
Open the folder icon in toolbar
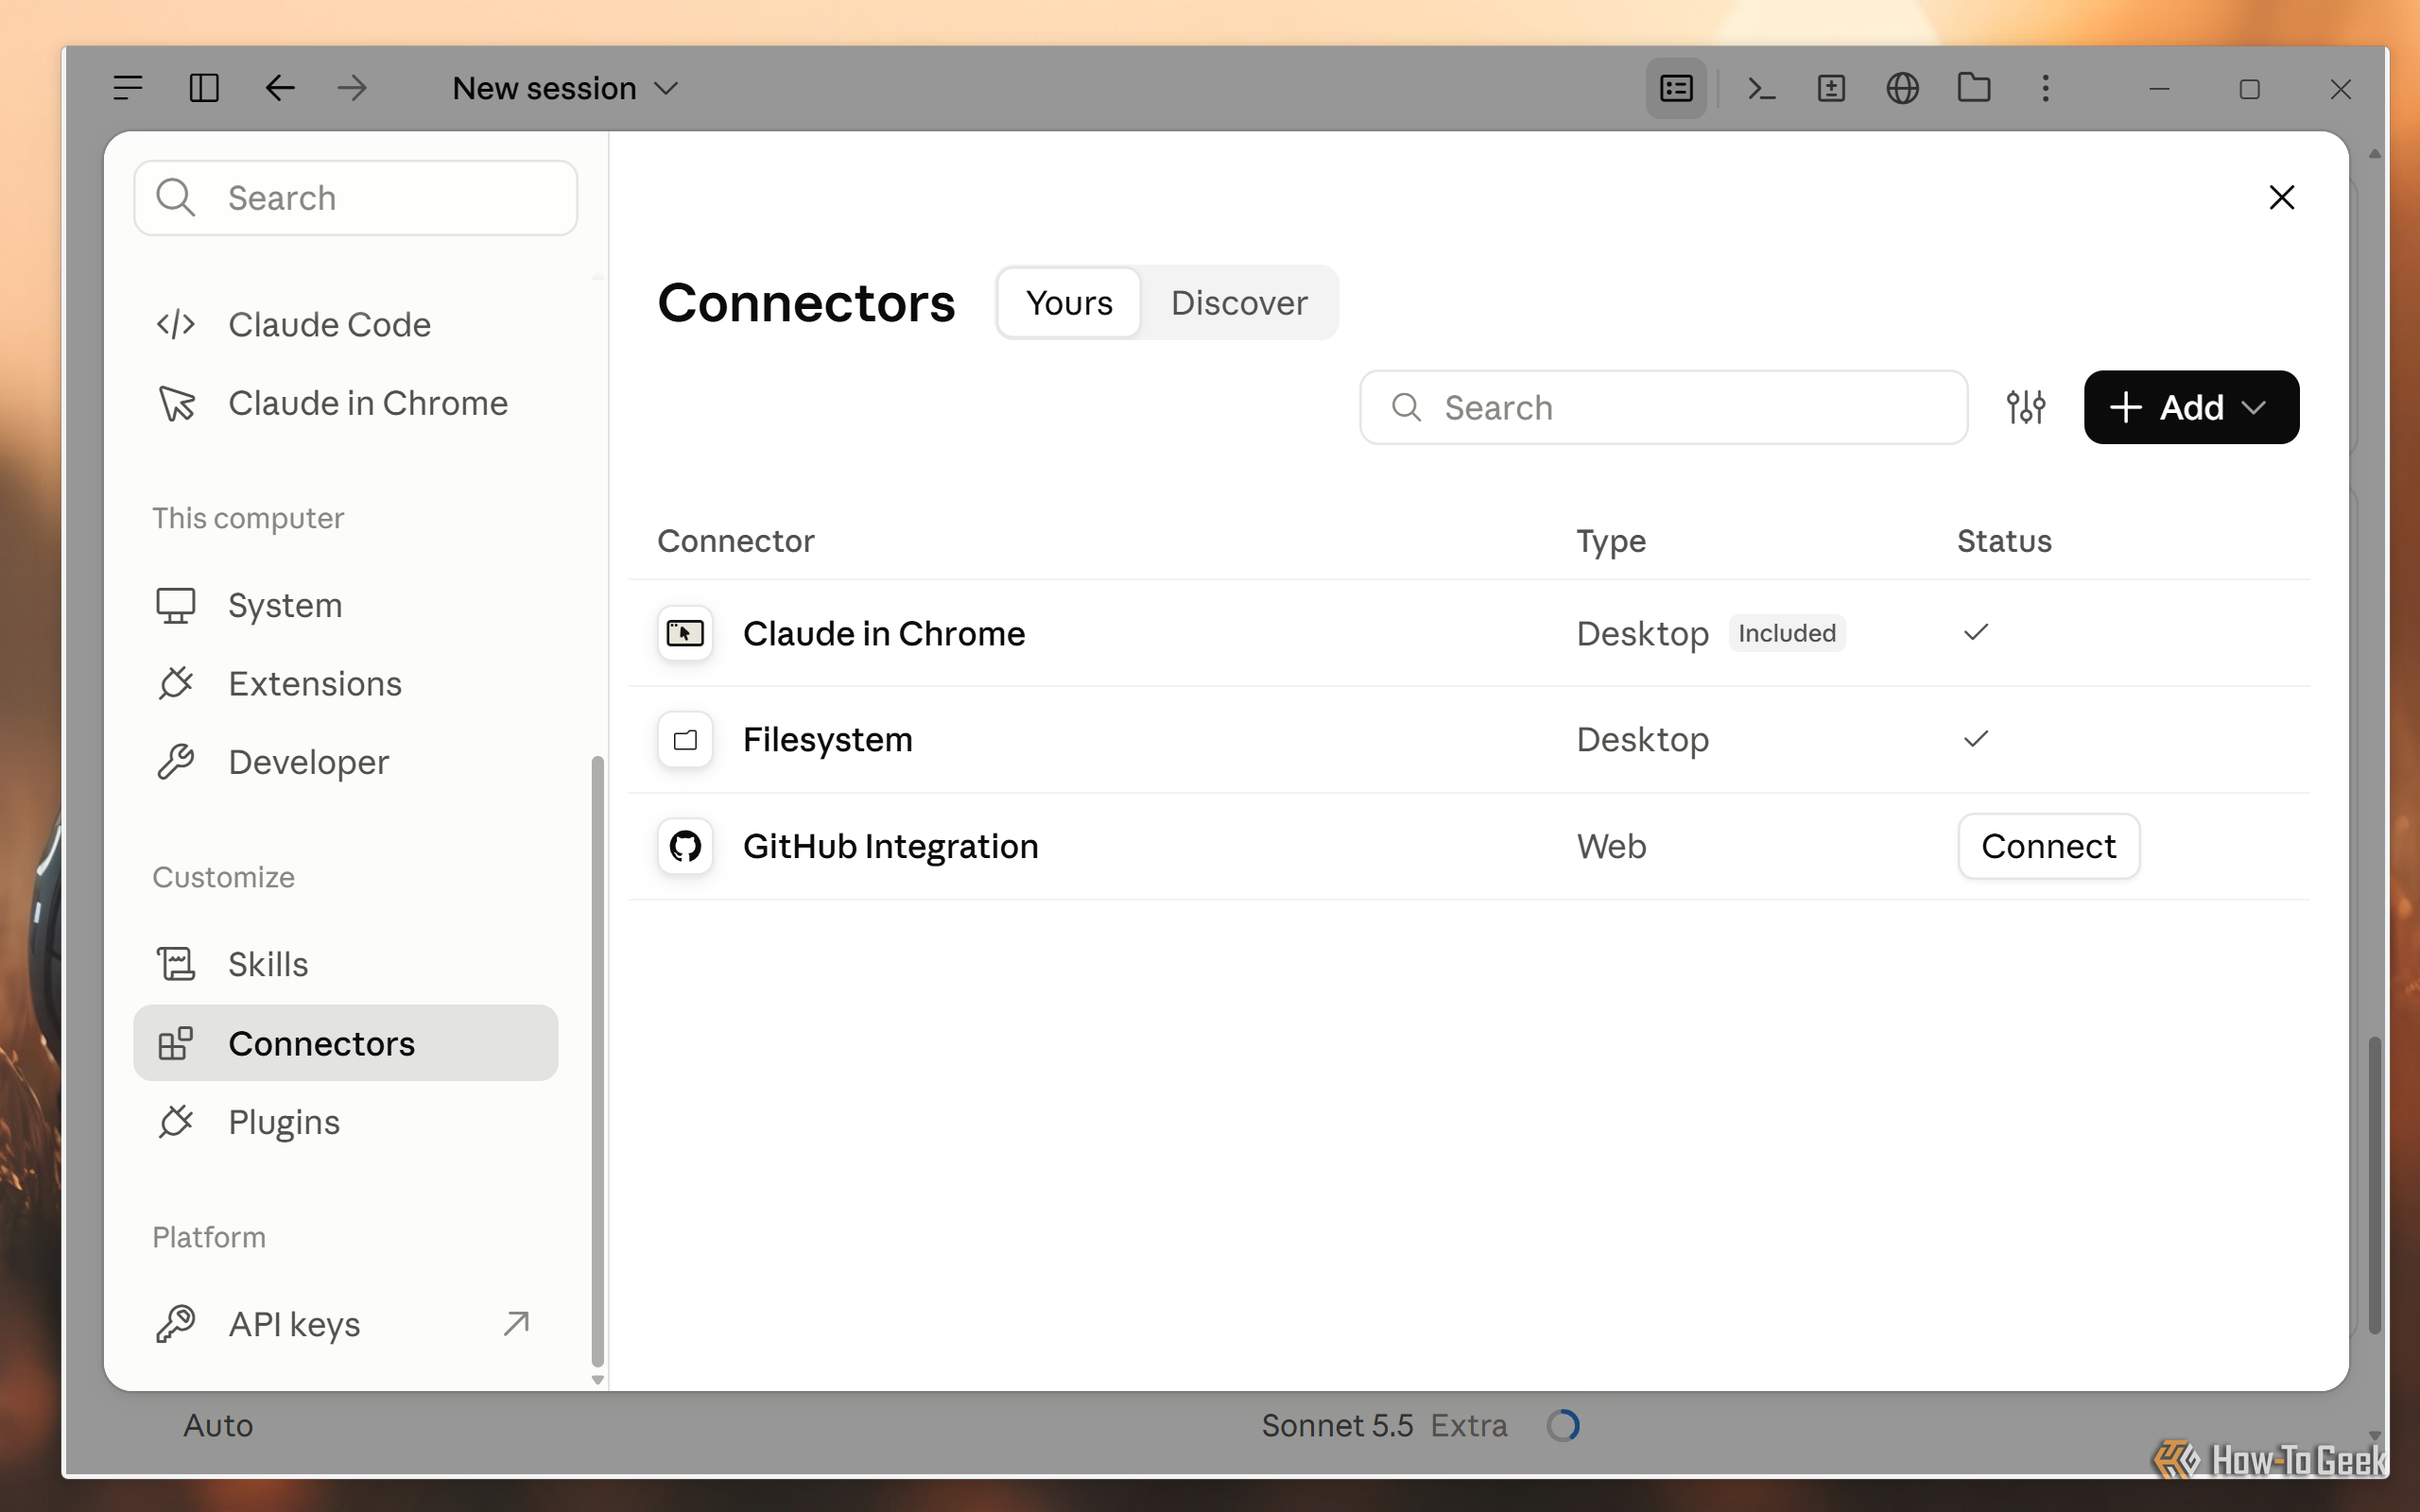1974,88
